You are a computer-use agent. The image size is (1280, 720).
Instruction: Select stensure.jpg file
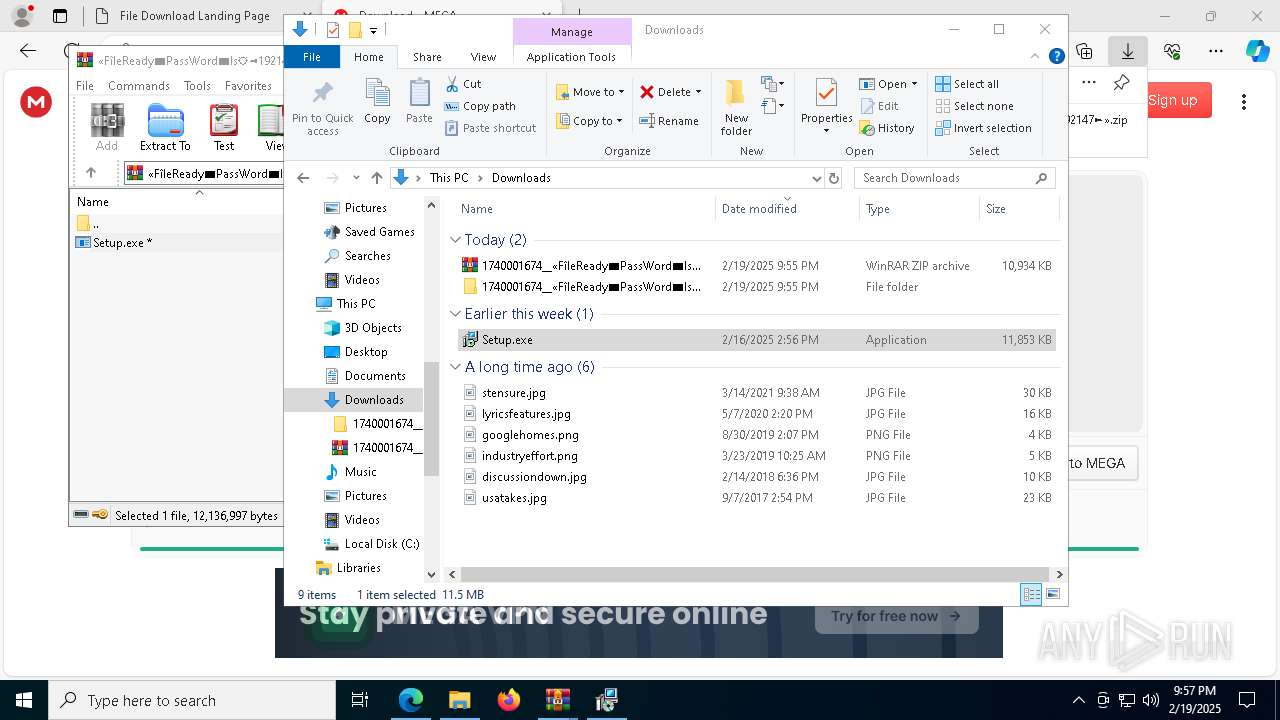click(513, 393)
